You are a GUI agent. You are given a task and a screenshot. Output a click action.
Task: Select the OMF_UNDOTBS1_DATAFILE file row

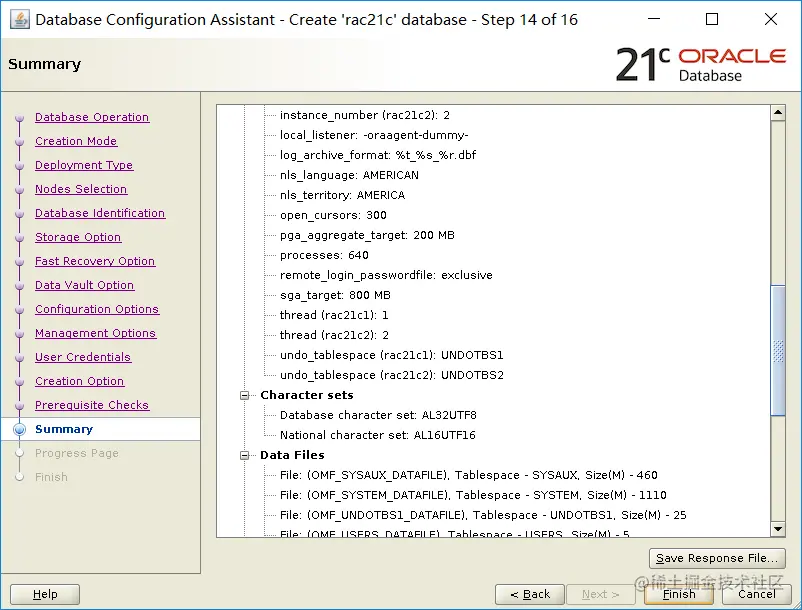(x=483, y=515)
